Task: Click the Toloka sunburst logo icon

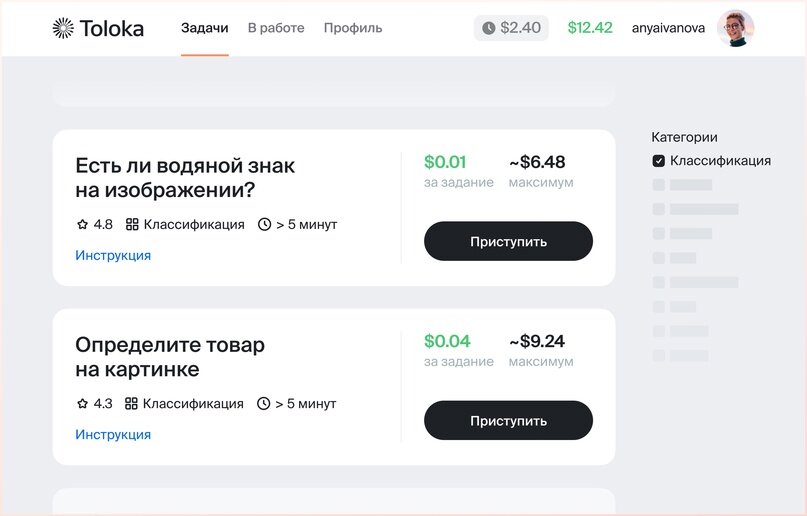Action: (x=63, y=28)
